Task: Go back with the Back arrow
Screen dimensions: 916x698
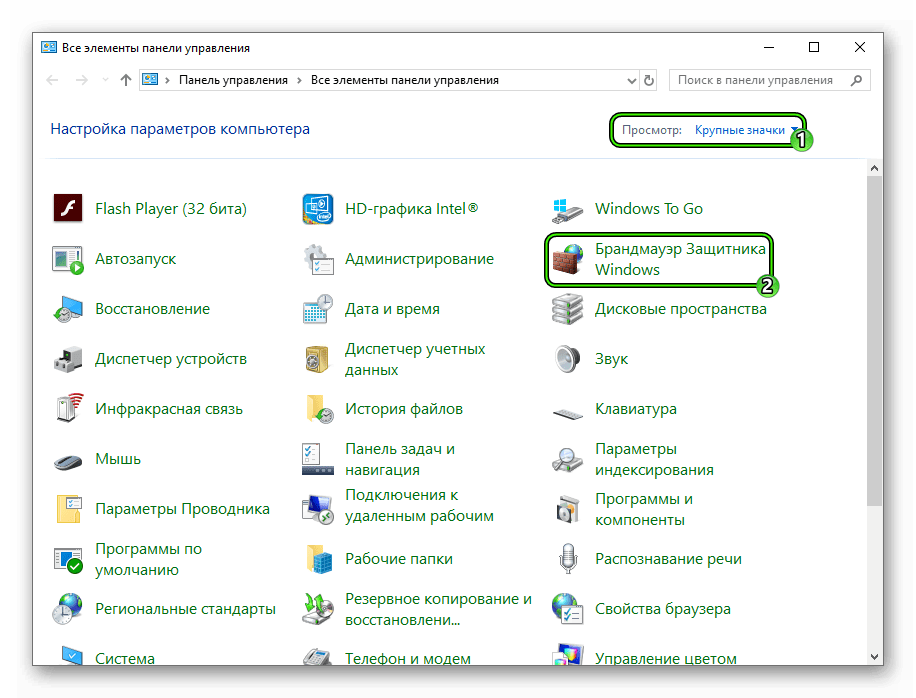Action: point(53,80)
